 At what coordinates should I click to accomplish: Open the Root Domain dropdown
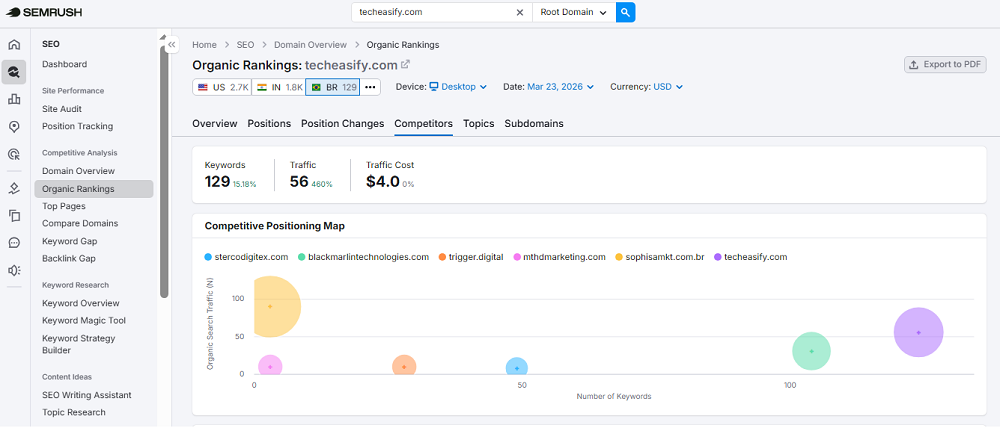click(573, 12)
